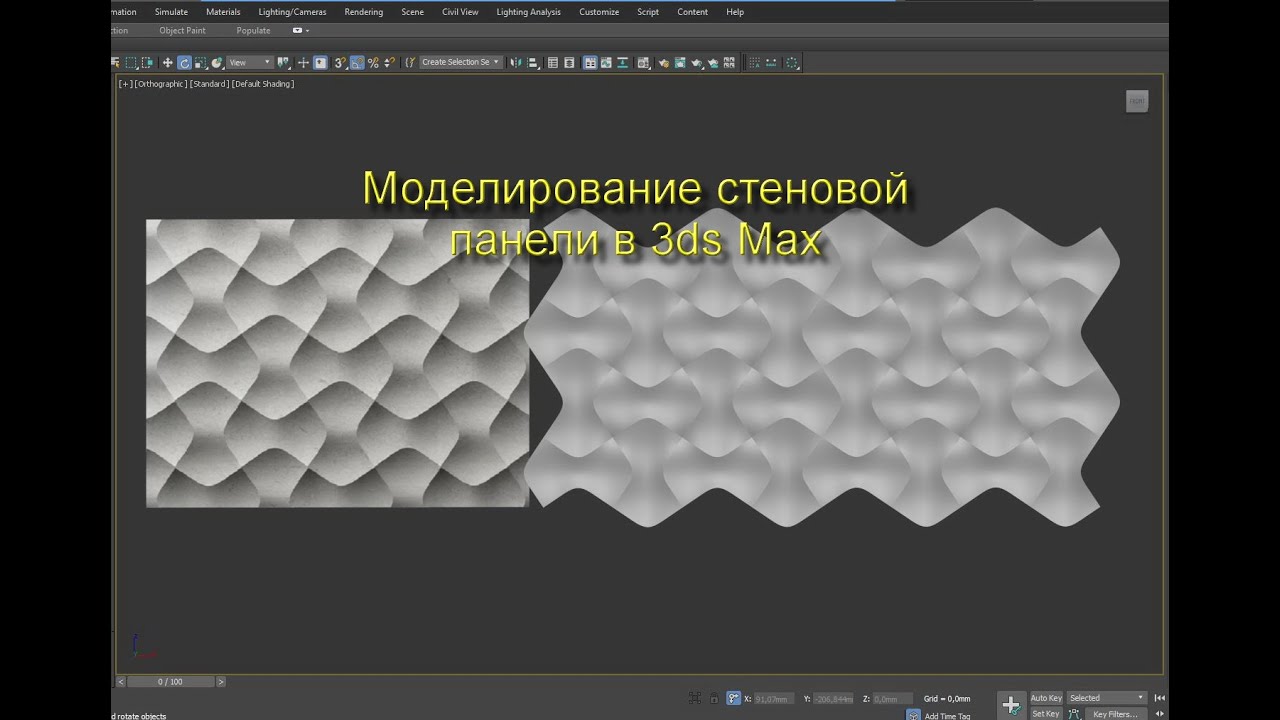Open the Material Editor

(643, 62)
